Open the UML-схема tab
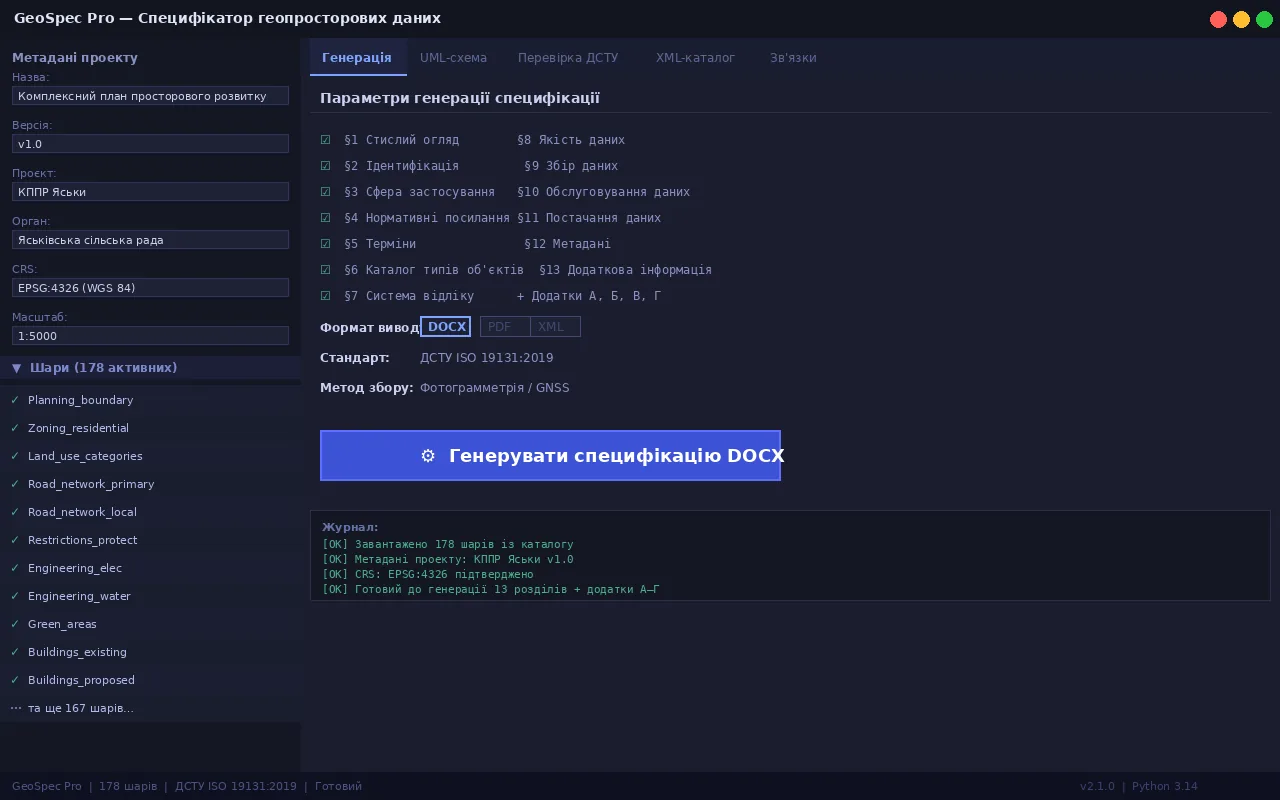Screen dimensions: 1280x800 453,58
